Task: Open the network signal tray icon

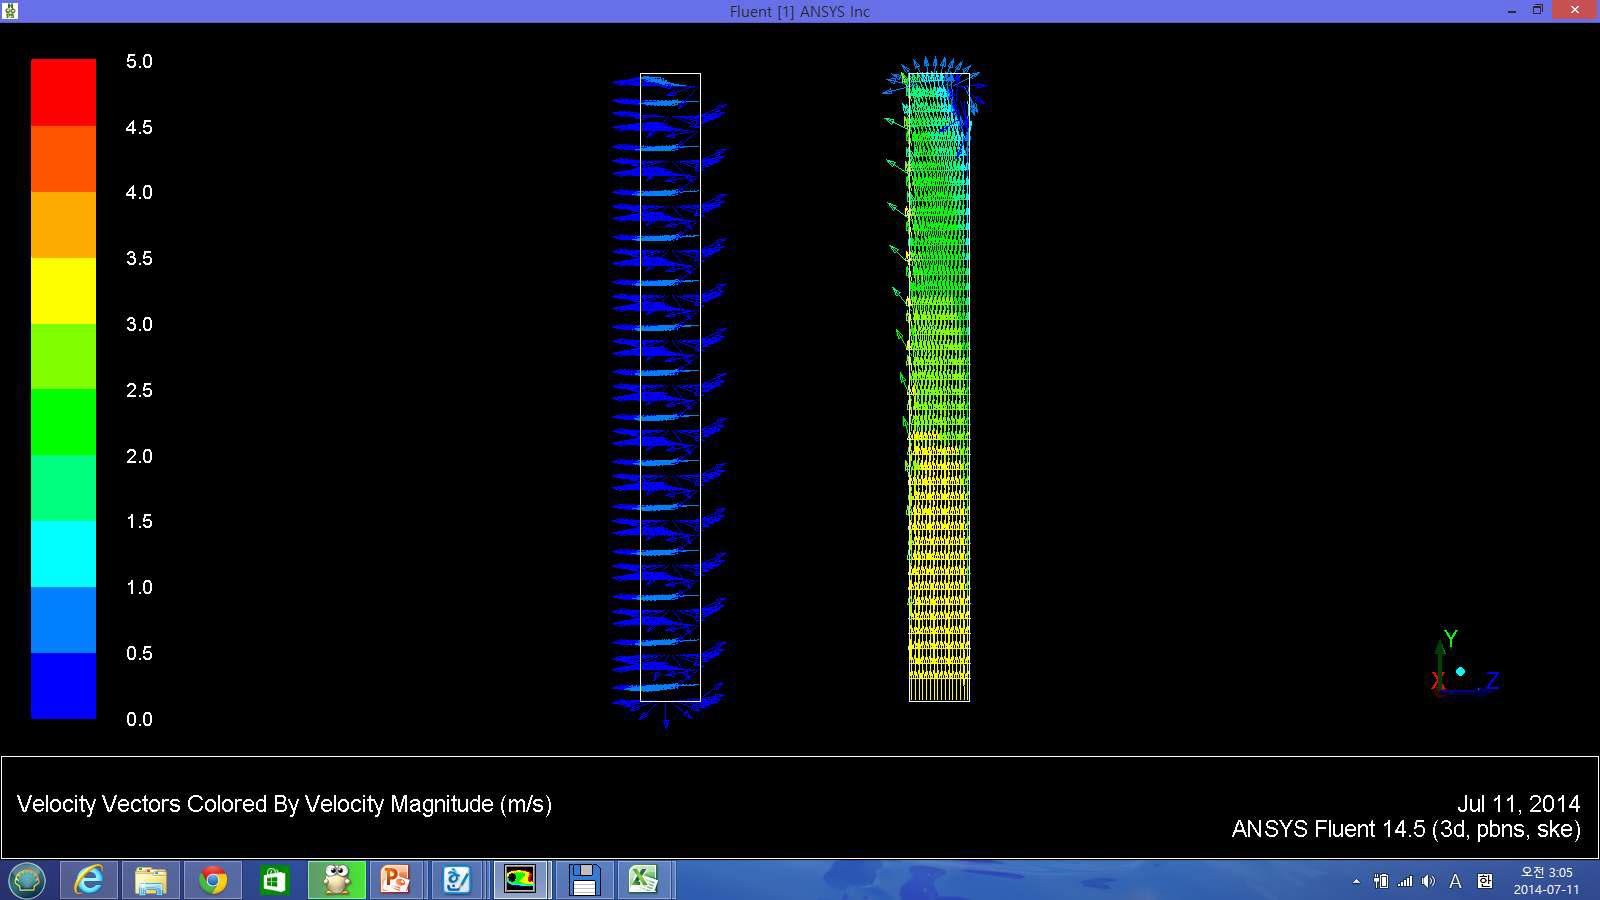Action: click(1405, 881)
